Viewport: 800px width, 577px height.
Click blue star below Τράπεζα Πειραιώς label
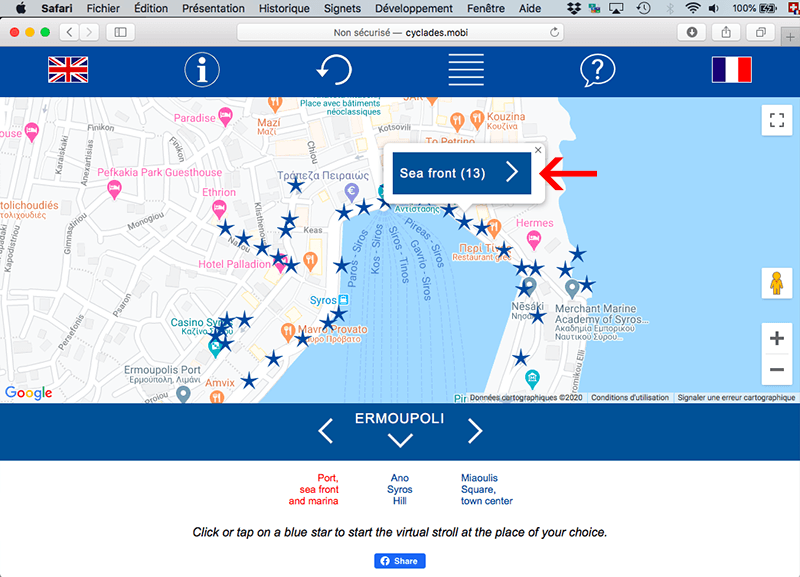coord(295,185)
